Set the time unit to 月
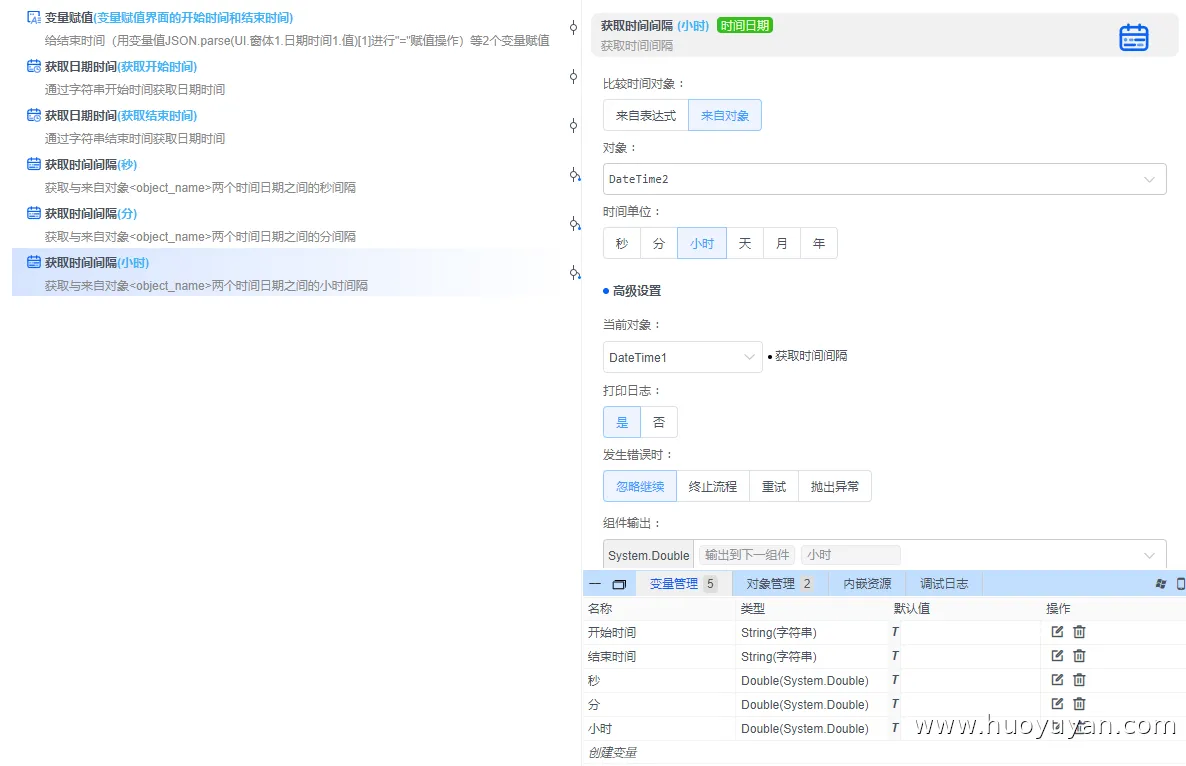The image size is (1186, 766). [782, 243]
